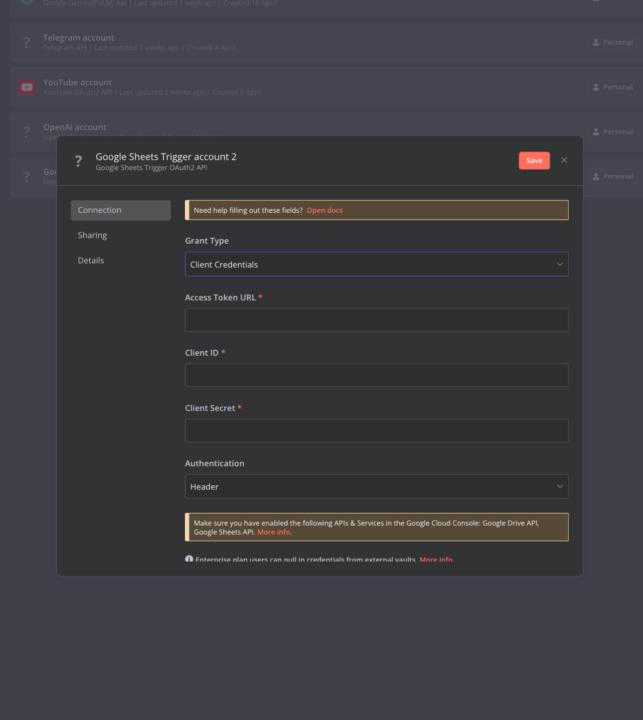Open docs link in help banner
Image resolution: width=643 pixels, height=720 pixels.
click(325, 210)
